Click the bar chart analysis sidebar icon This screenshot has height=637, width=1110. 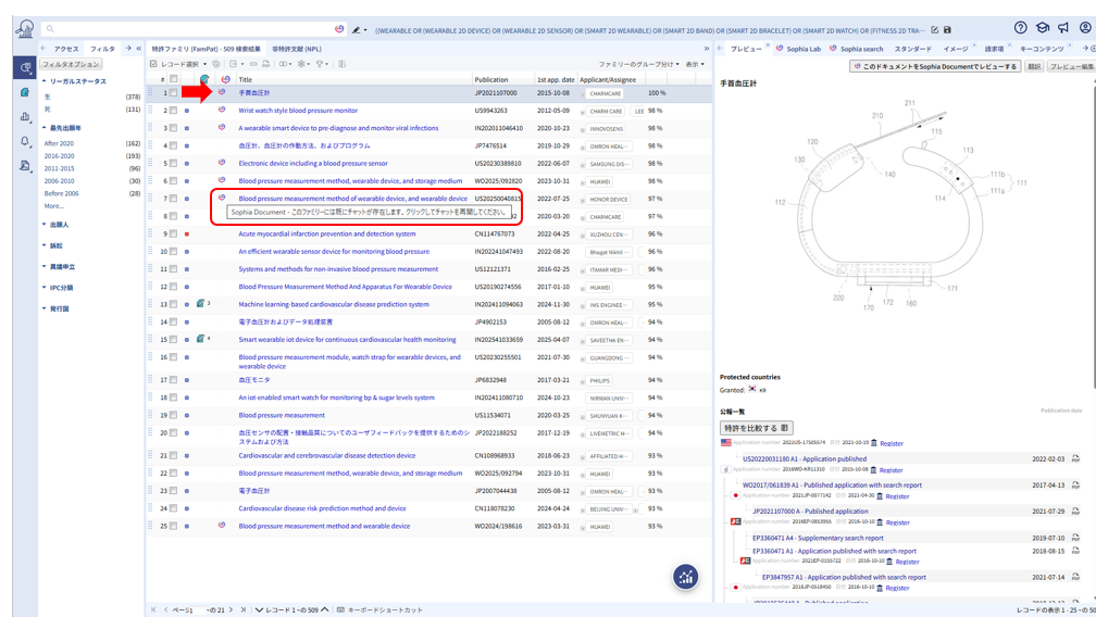tap(25, 117)
